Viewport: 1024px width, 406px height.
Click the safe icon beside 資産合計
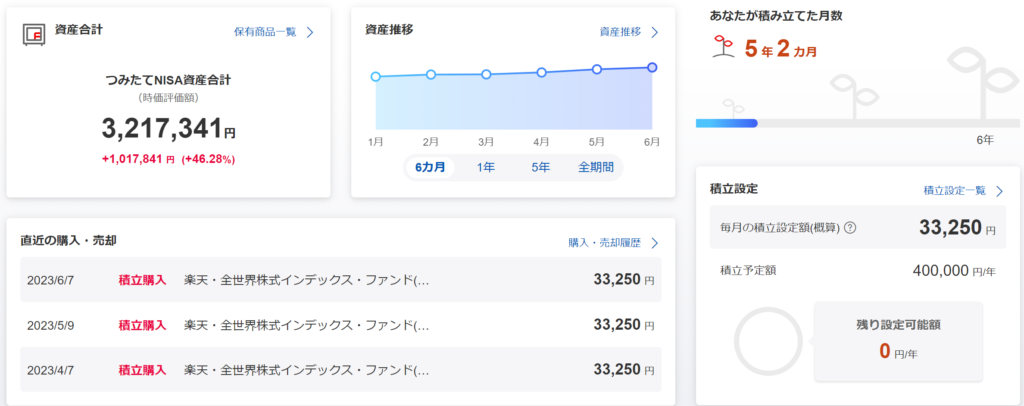click(35, 34)
